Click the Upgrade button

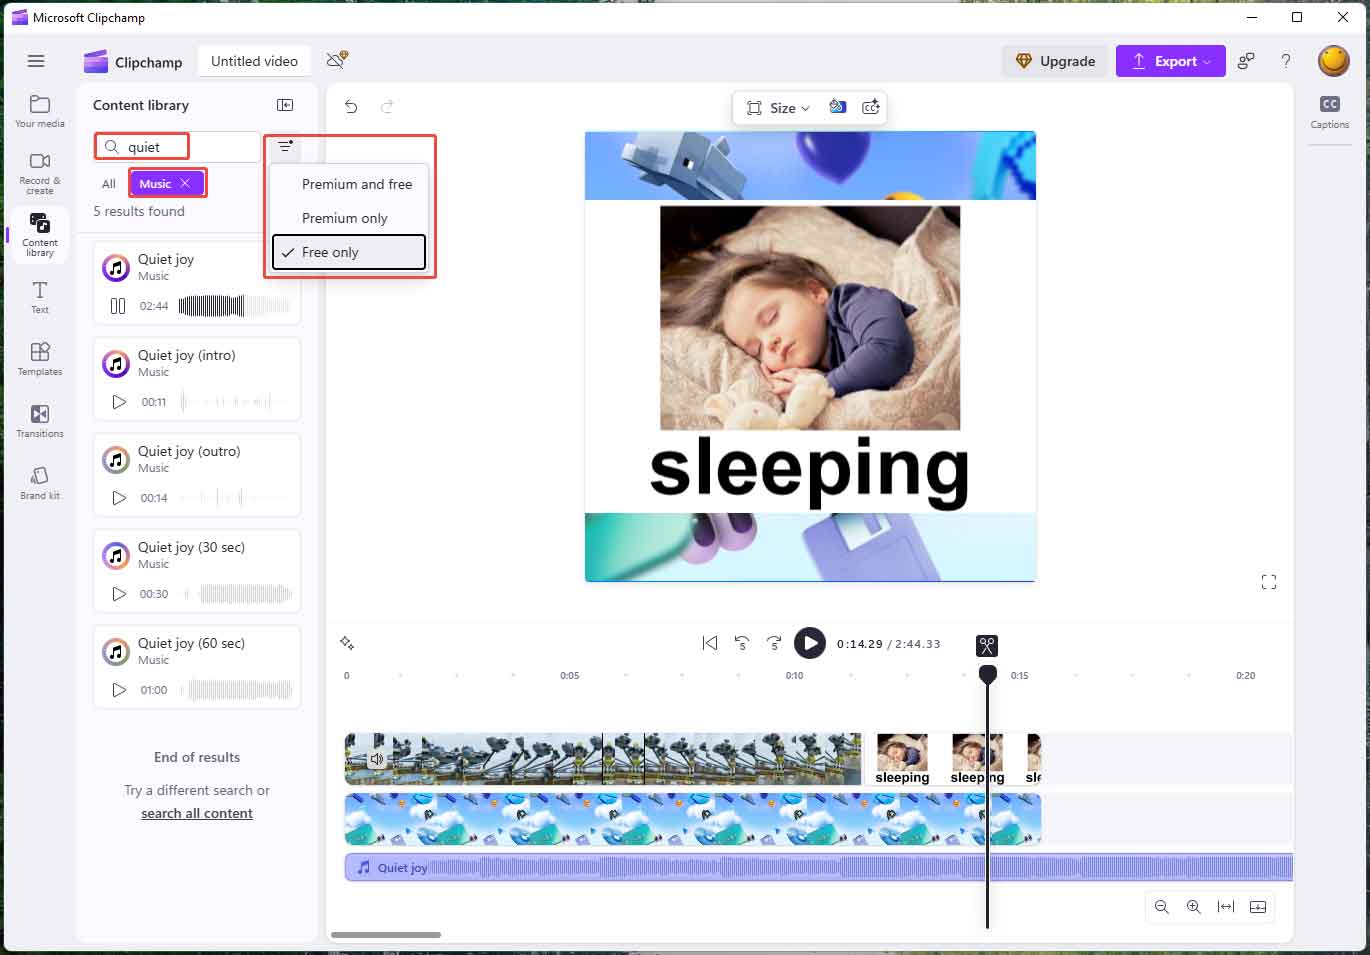pos(1055,61)
